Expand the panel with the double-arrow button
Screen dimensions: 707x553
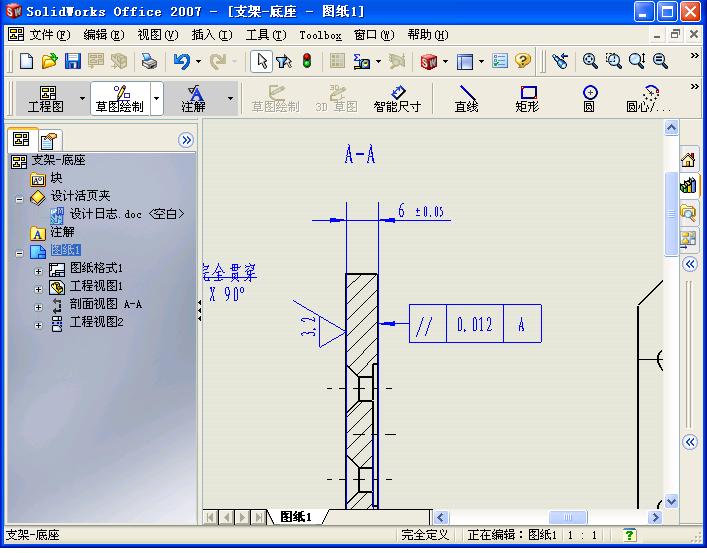[186, 140]
